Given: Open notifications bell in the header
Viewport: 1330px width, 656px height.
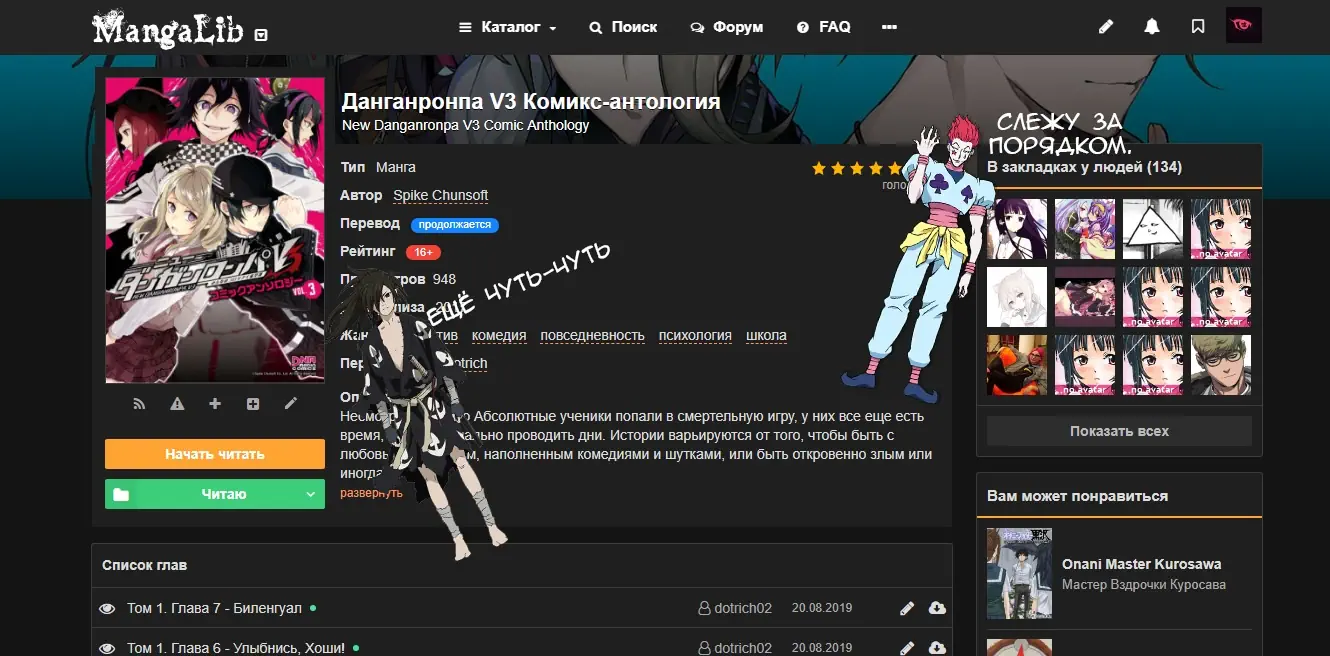Looking at the screenshot, I should [1152, 27].
